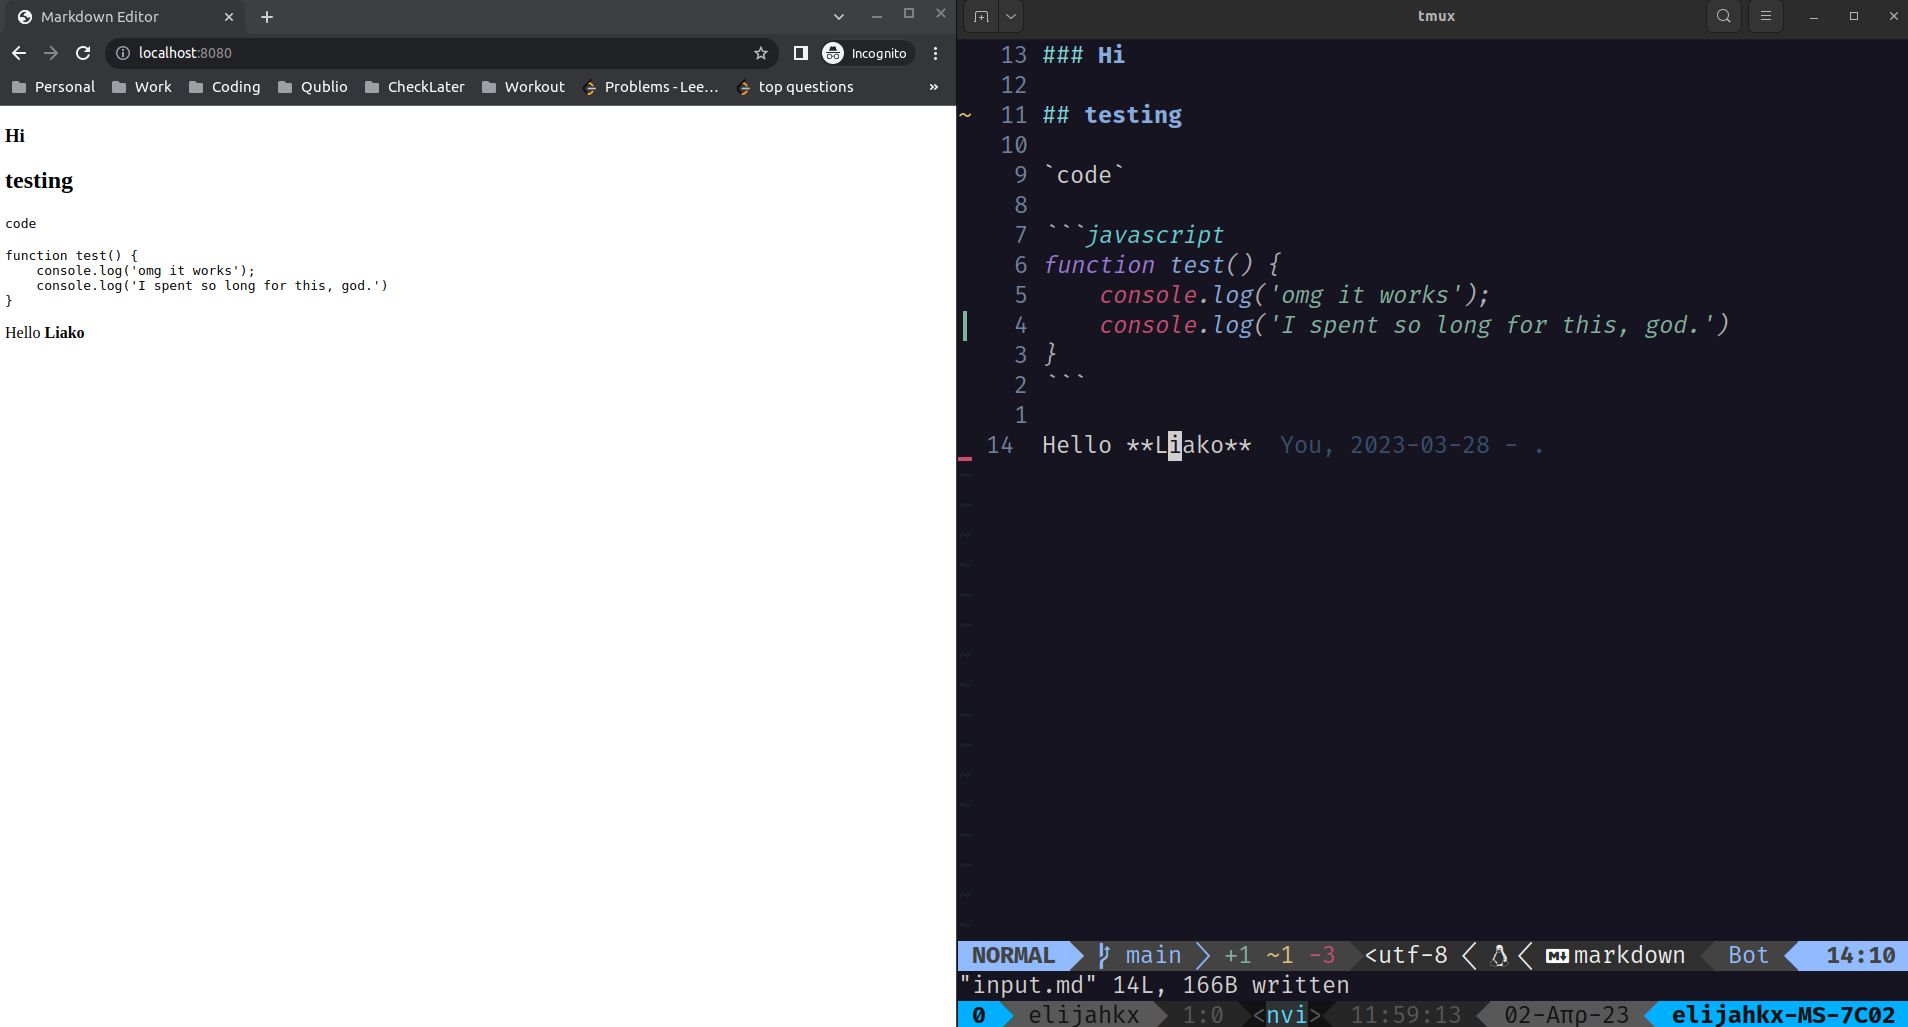Bookmark this page with the star icon
1908x1027 pixels.
[761, 53]
